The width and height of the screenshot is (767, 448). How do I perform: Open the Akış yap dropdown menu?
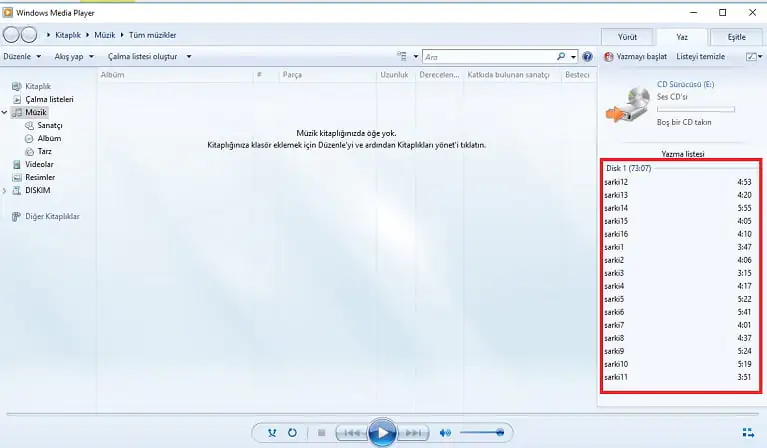tap(74, 57)
